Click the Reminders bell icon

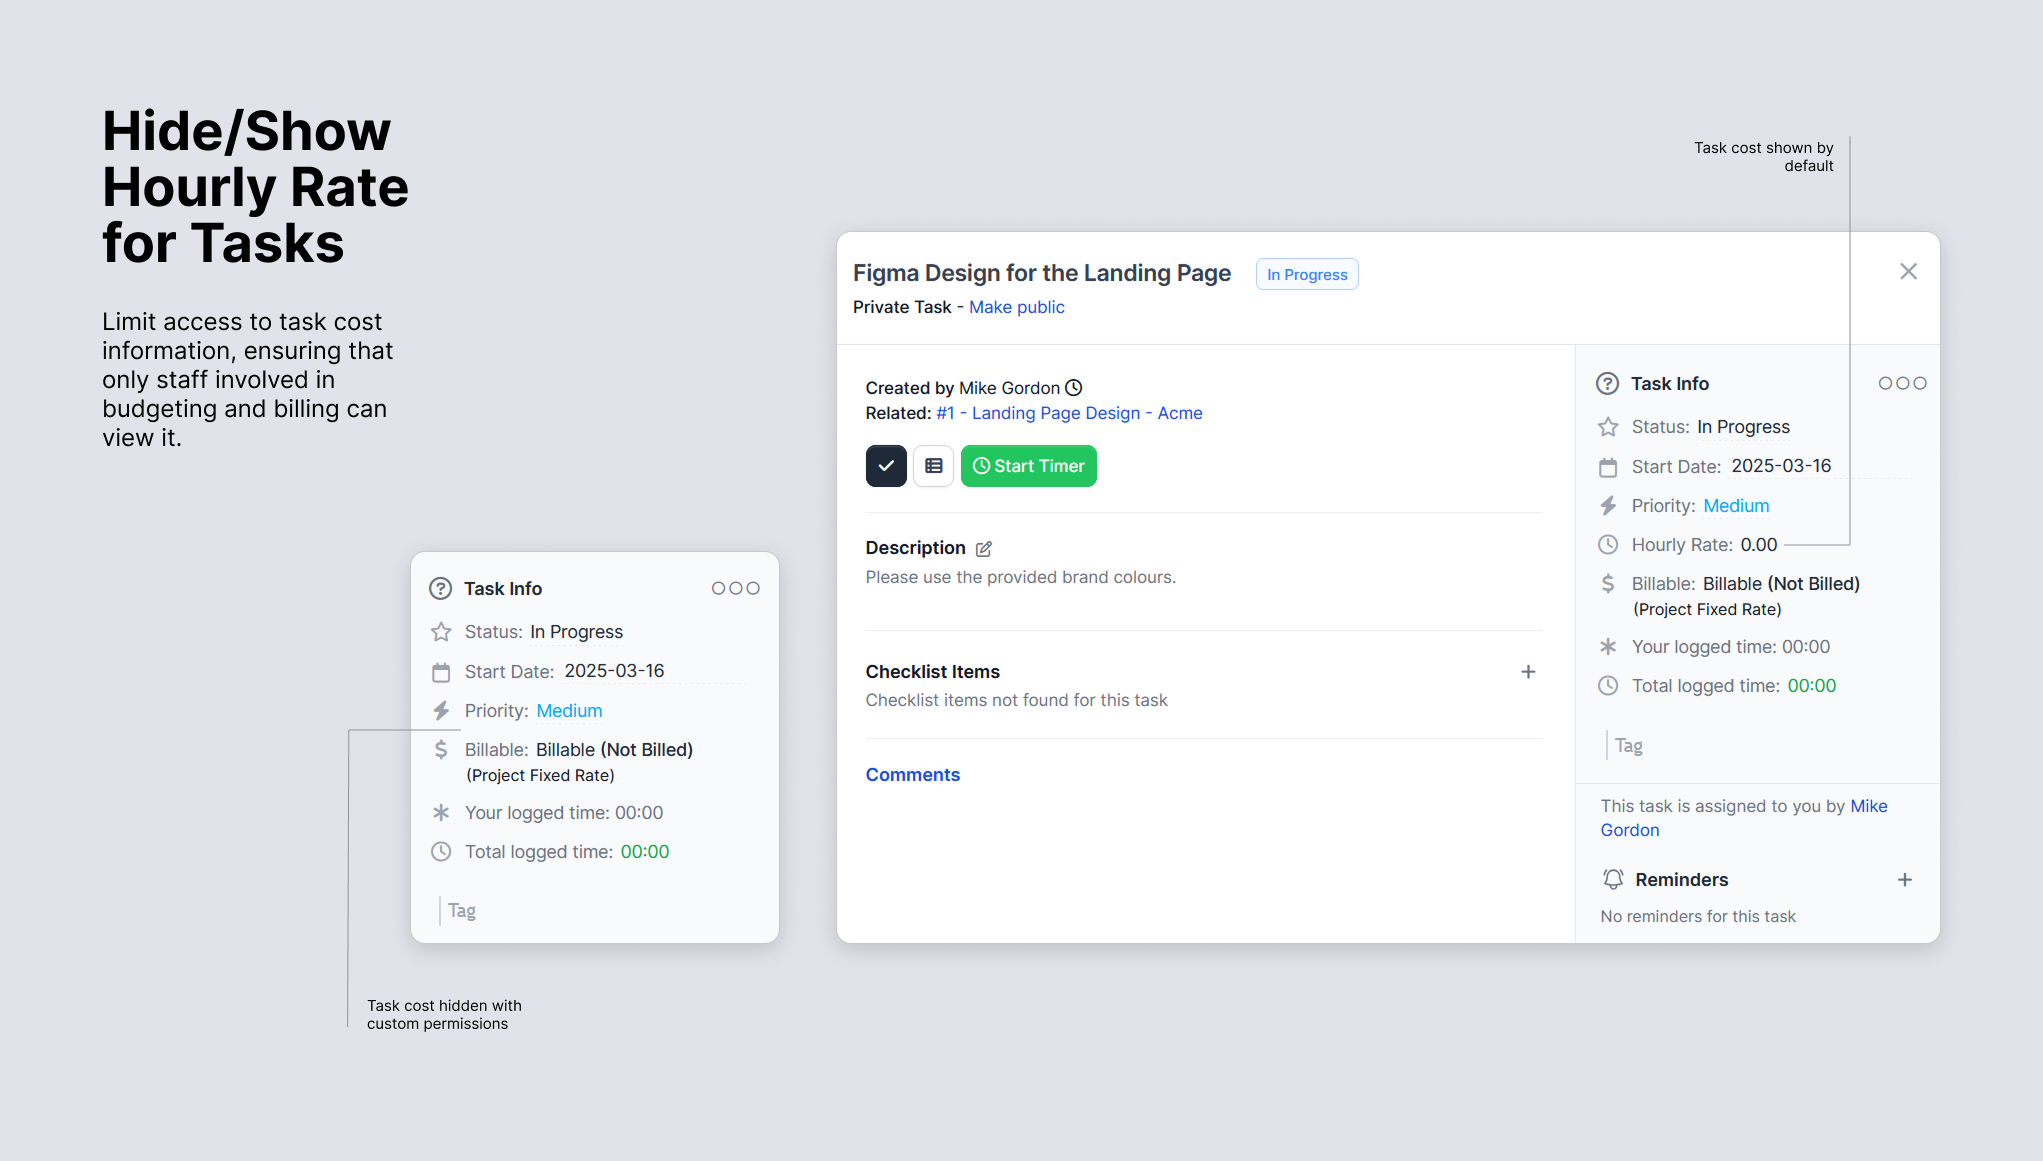click(x=1613, y=879)
